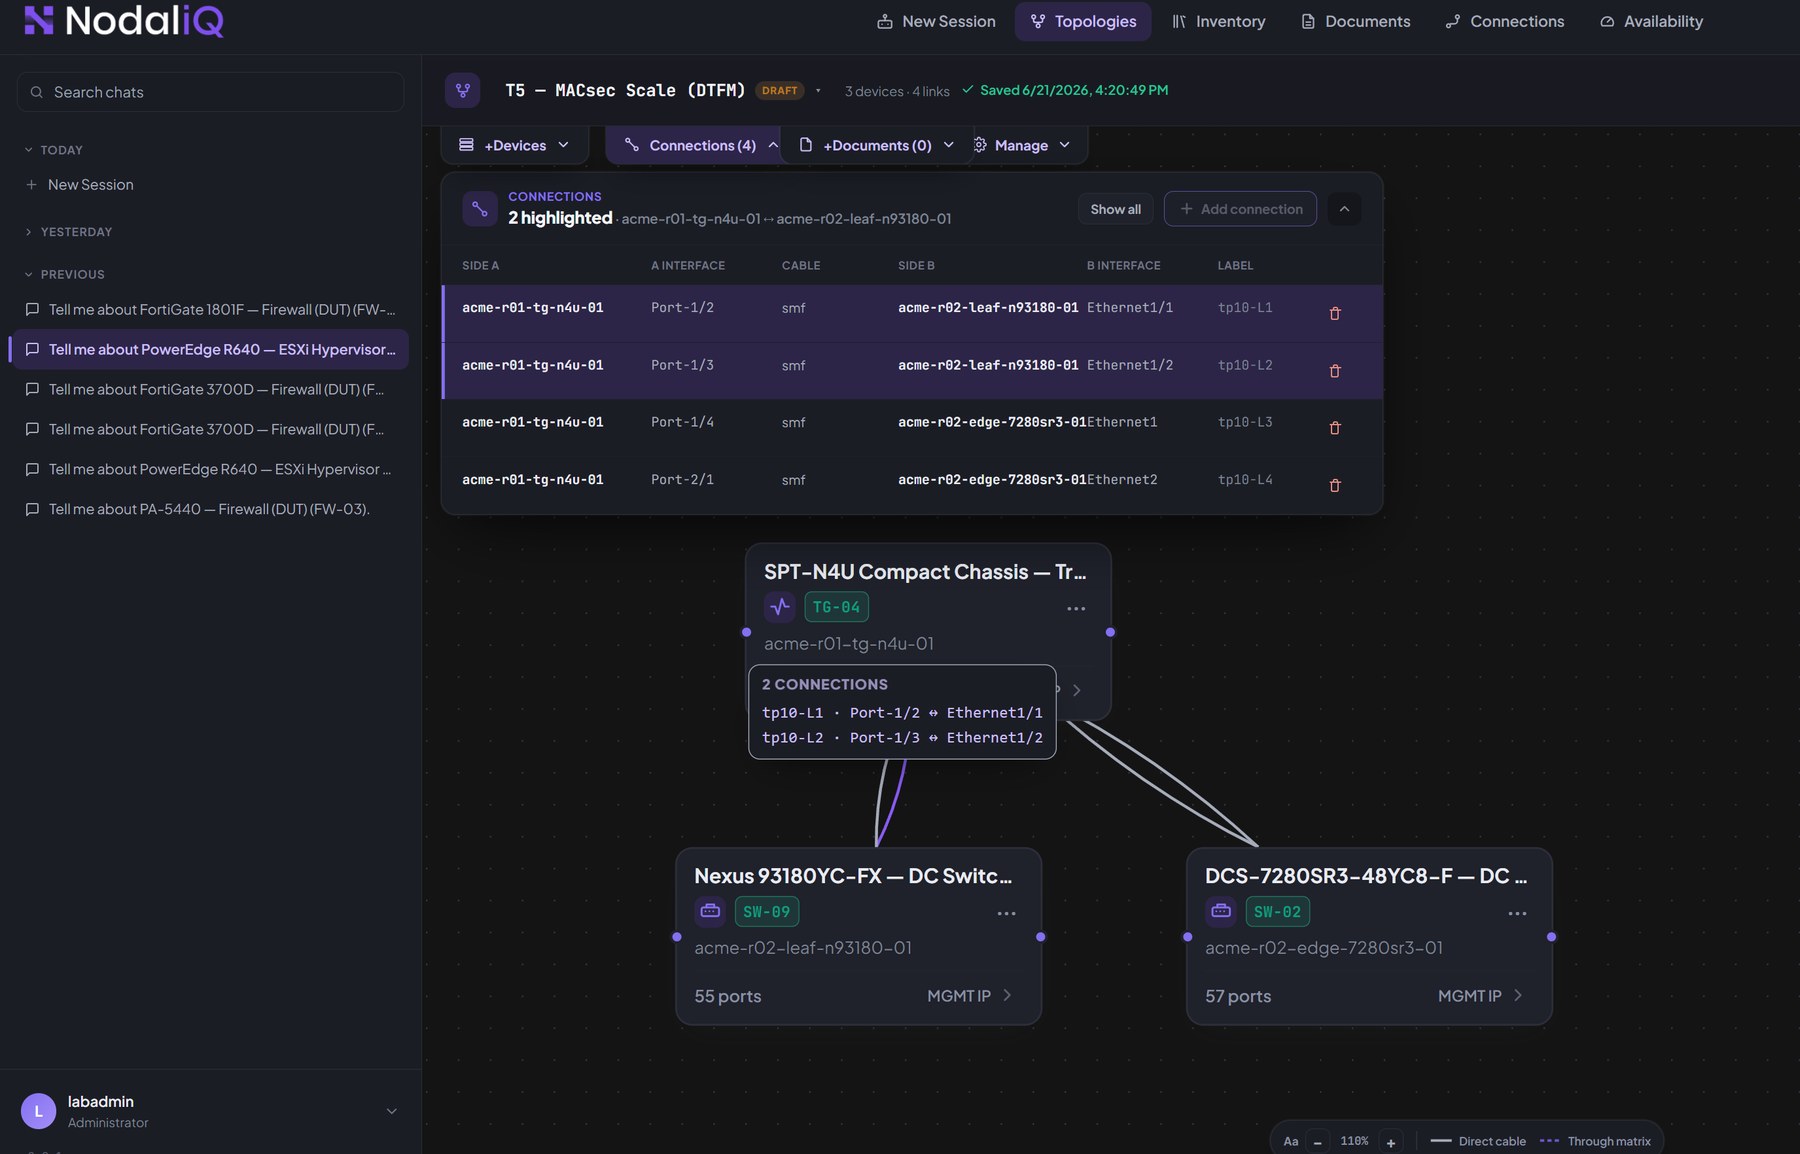Click the topology icon beside T5 title
The width and height of the screenshot is (1800, 1154).
pos(462,90)
